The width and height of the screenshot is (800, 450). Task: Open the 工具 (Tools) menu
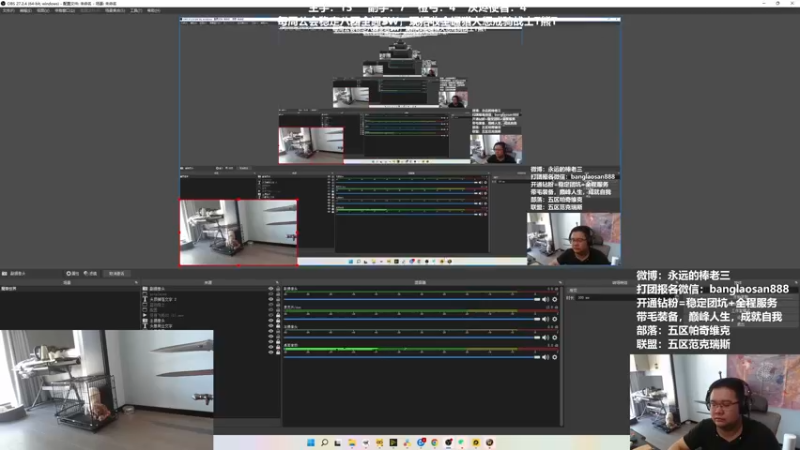tap(136, 10)
